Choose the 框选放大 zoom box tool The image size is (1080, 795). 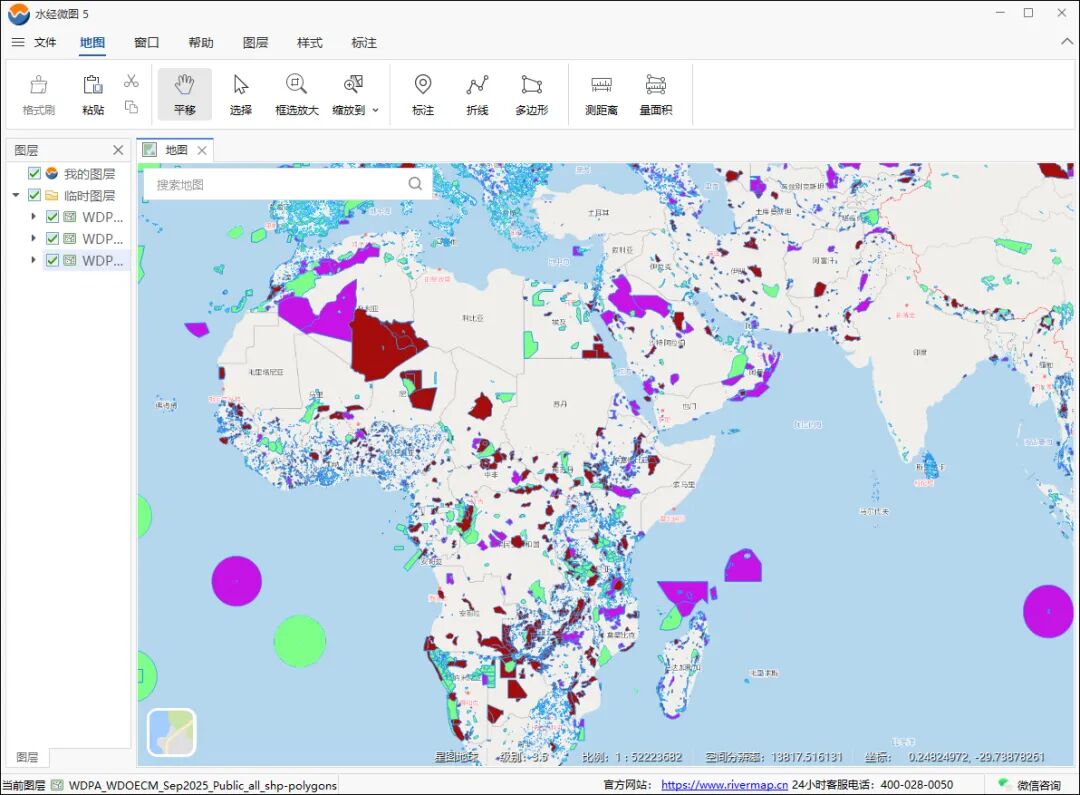(x=296, y=94)
